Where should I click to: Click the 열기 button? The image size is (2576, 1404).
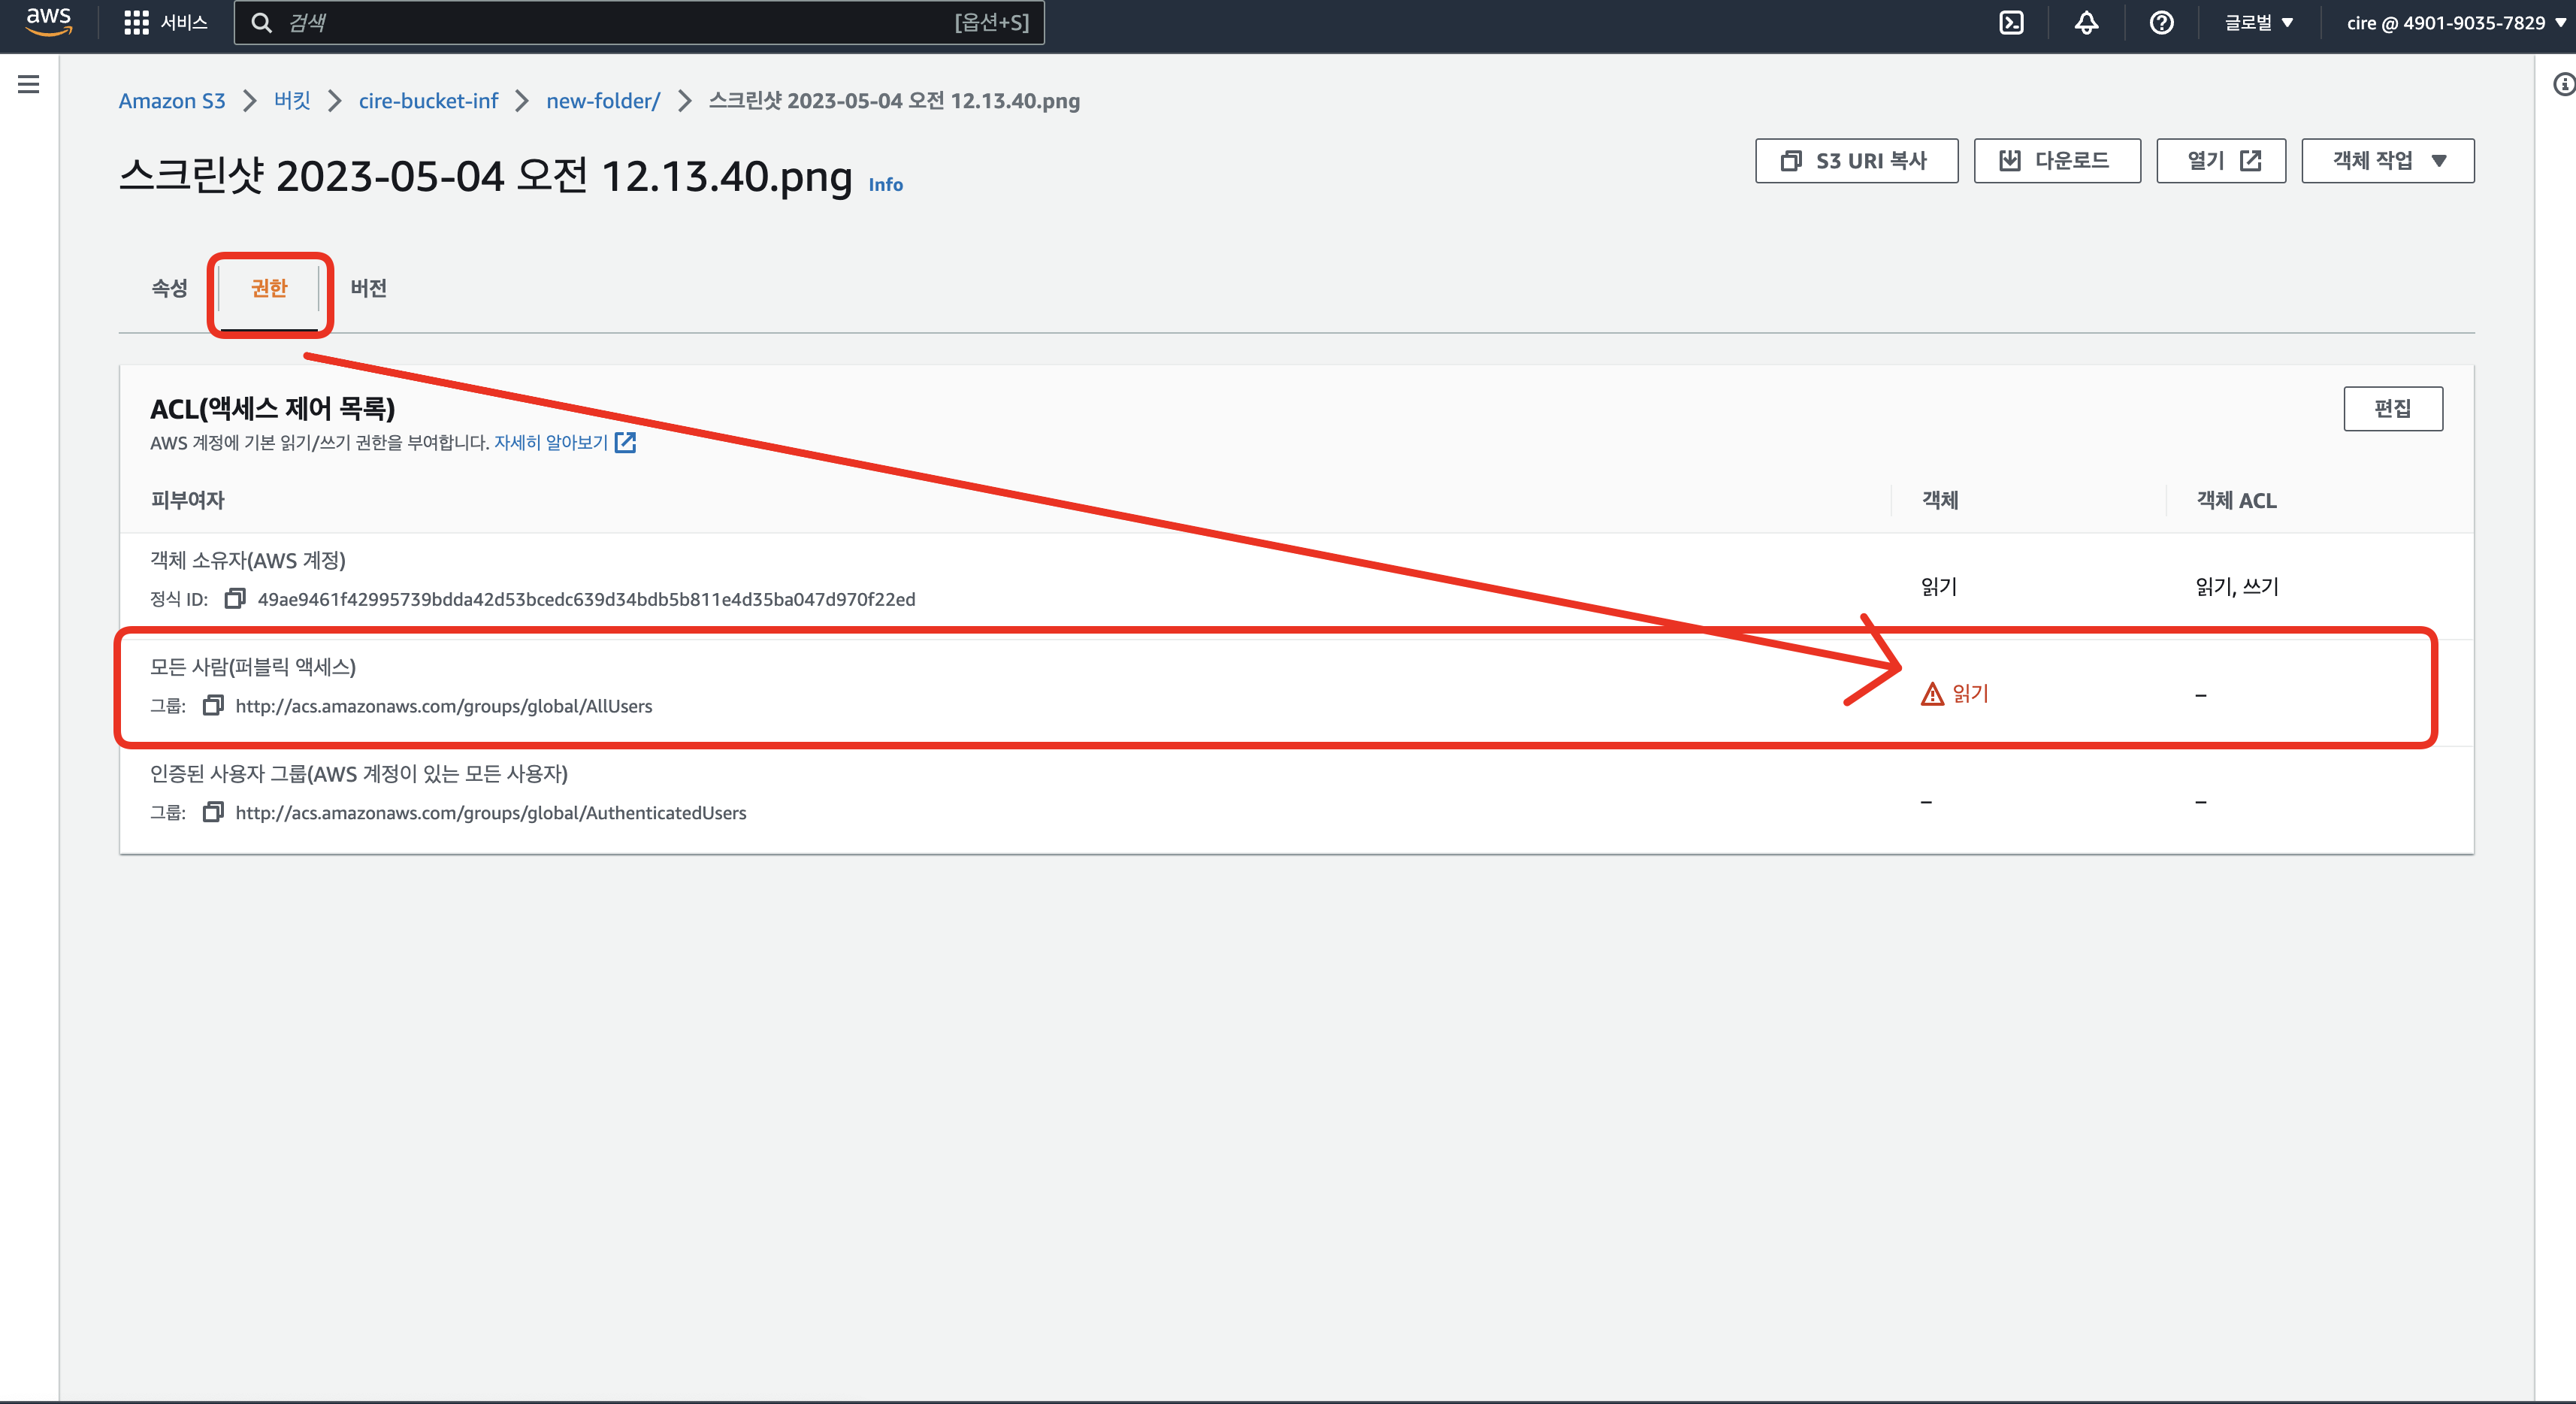[2221, 161]
